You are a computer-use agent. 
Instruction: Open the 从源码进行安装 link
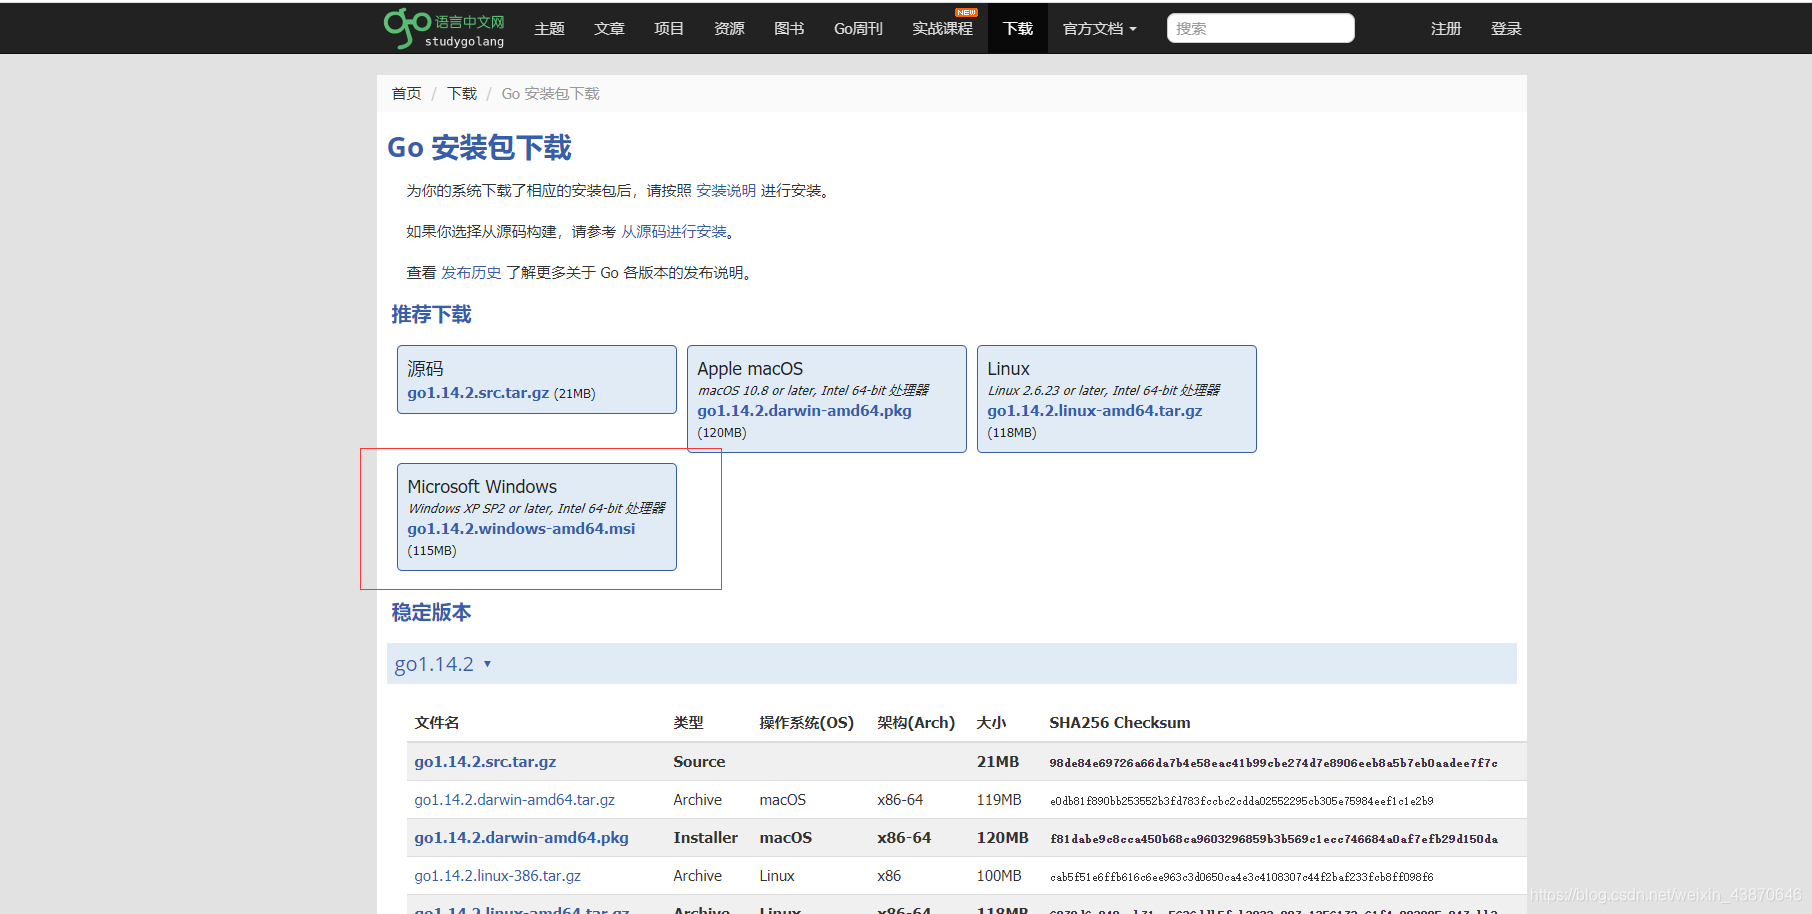tap(674, 232)
